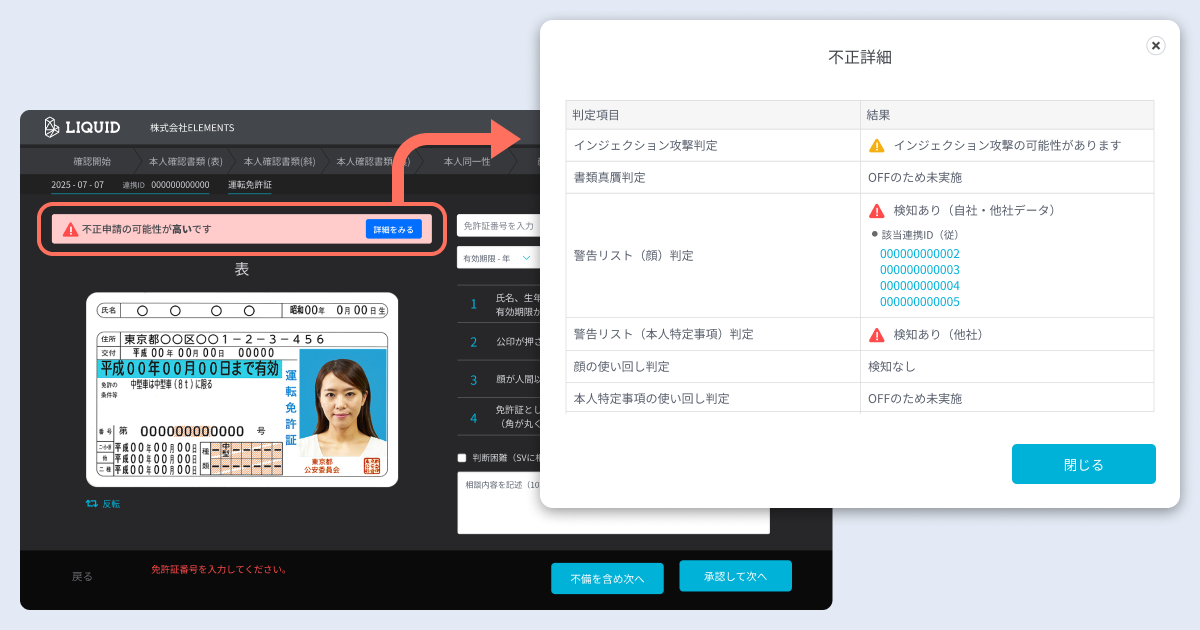Click the warning icon beside 検知あり（他社）
The height and width of the screenshot is (630, 1200).
(x=875, y=336)
